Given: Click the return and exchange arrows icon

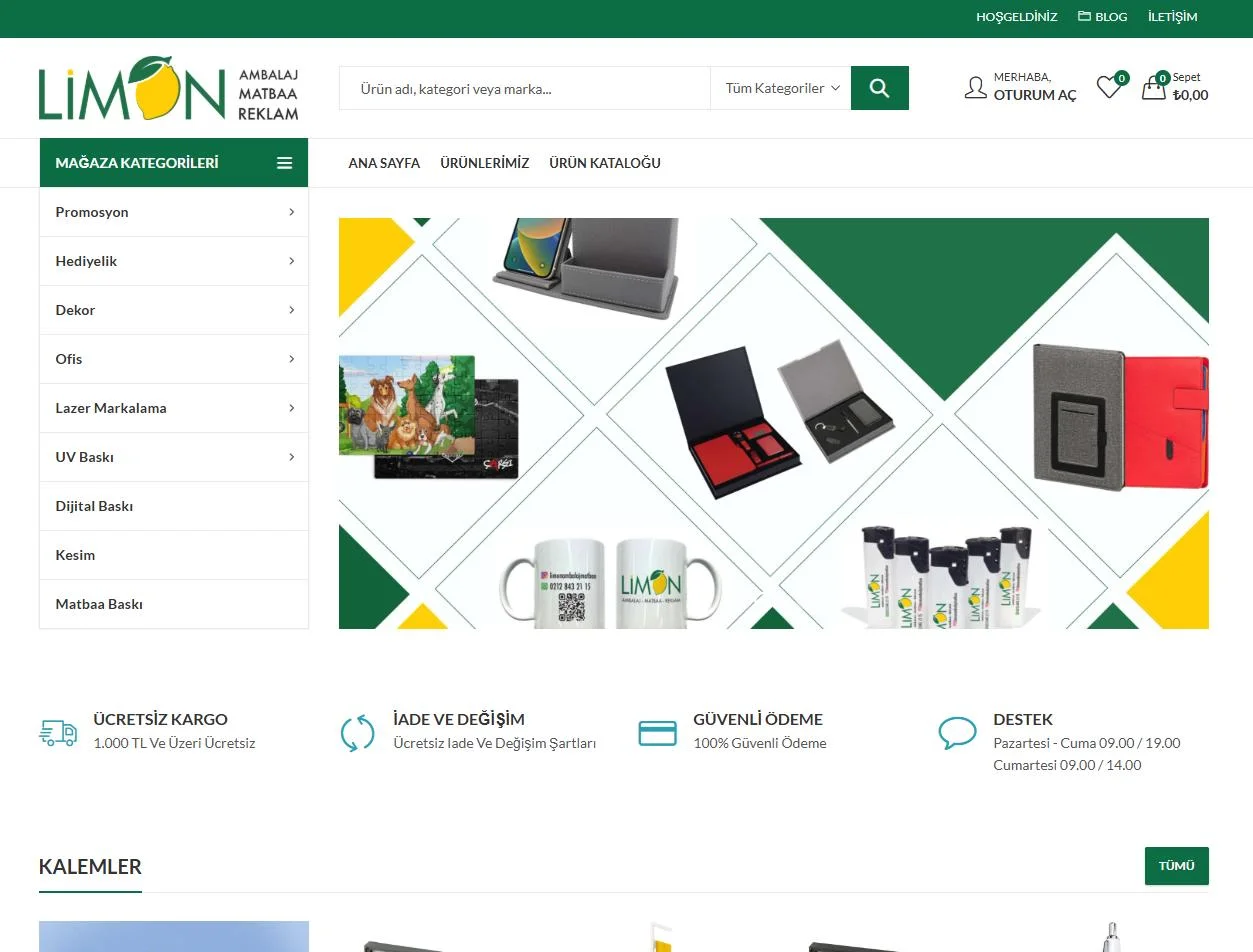Looking at the screenshot, I should point(357,733).
